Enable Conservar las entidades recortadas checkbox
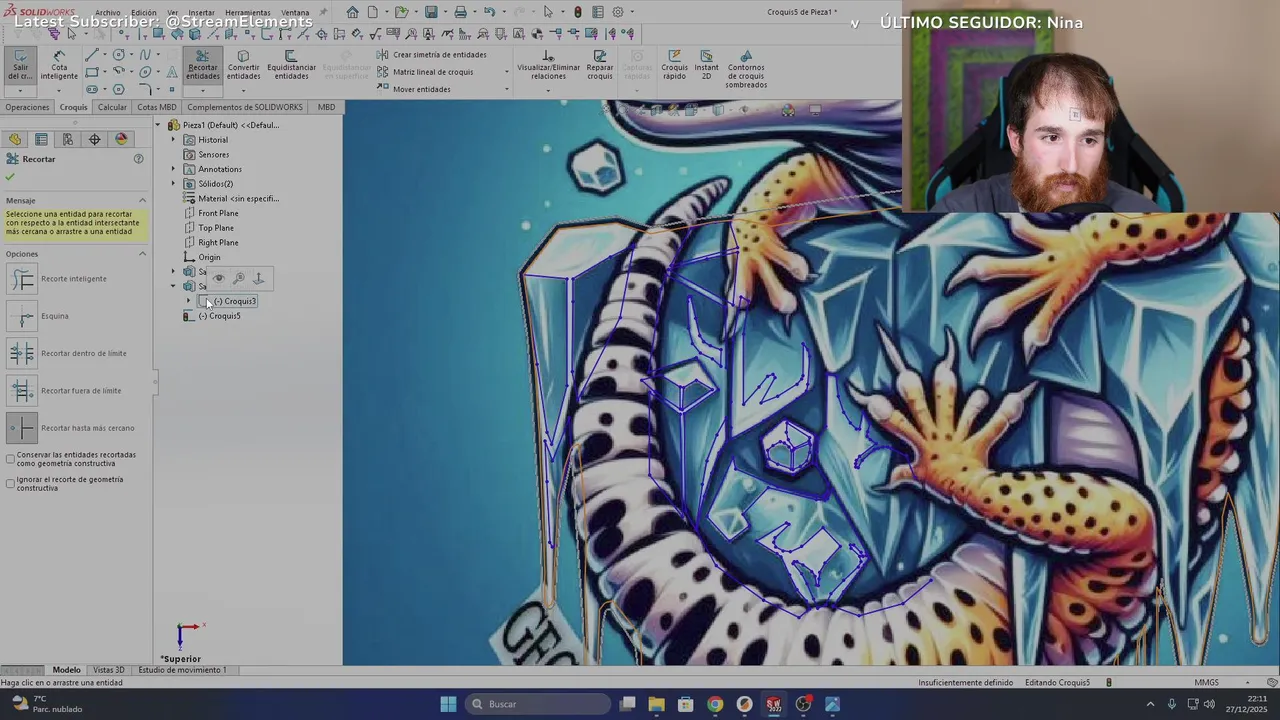This screenshot has height=720, width=1280. 10,459
